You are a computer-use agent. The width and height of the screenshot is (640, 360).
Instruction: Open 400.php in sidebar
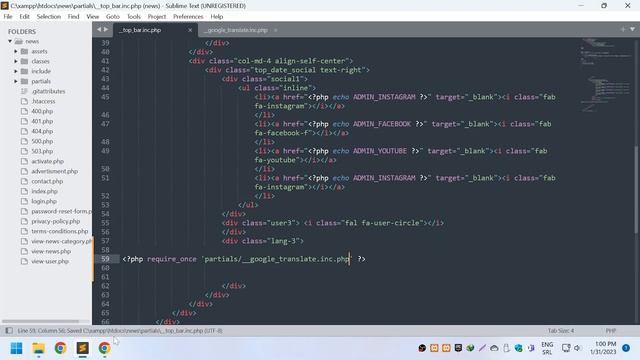[42, 111]
